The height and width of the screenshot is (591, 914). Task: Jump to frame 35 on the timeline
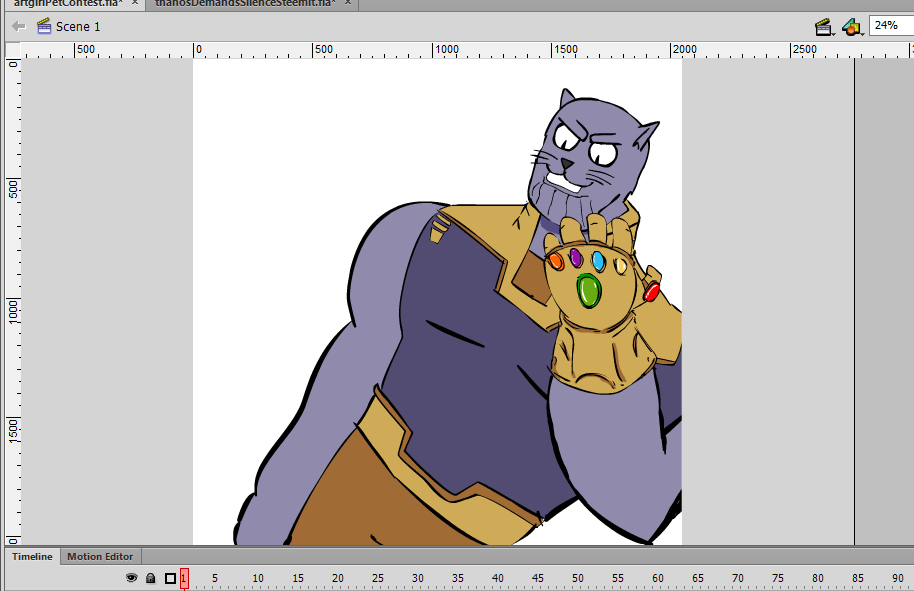point(458,578)
